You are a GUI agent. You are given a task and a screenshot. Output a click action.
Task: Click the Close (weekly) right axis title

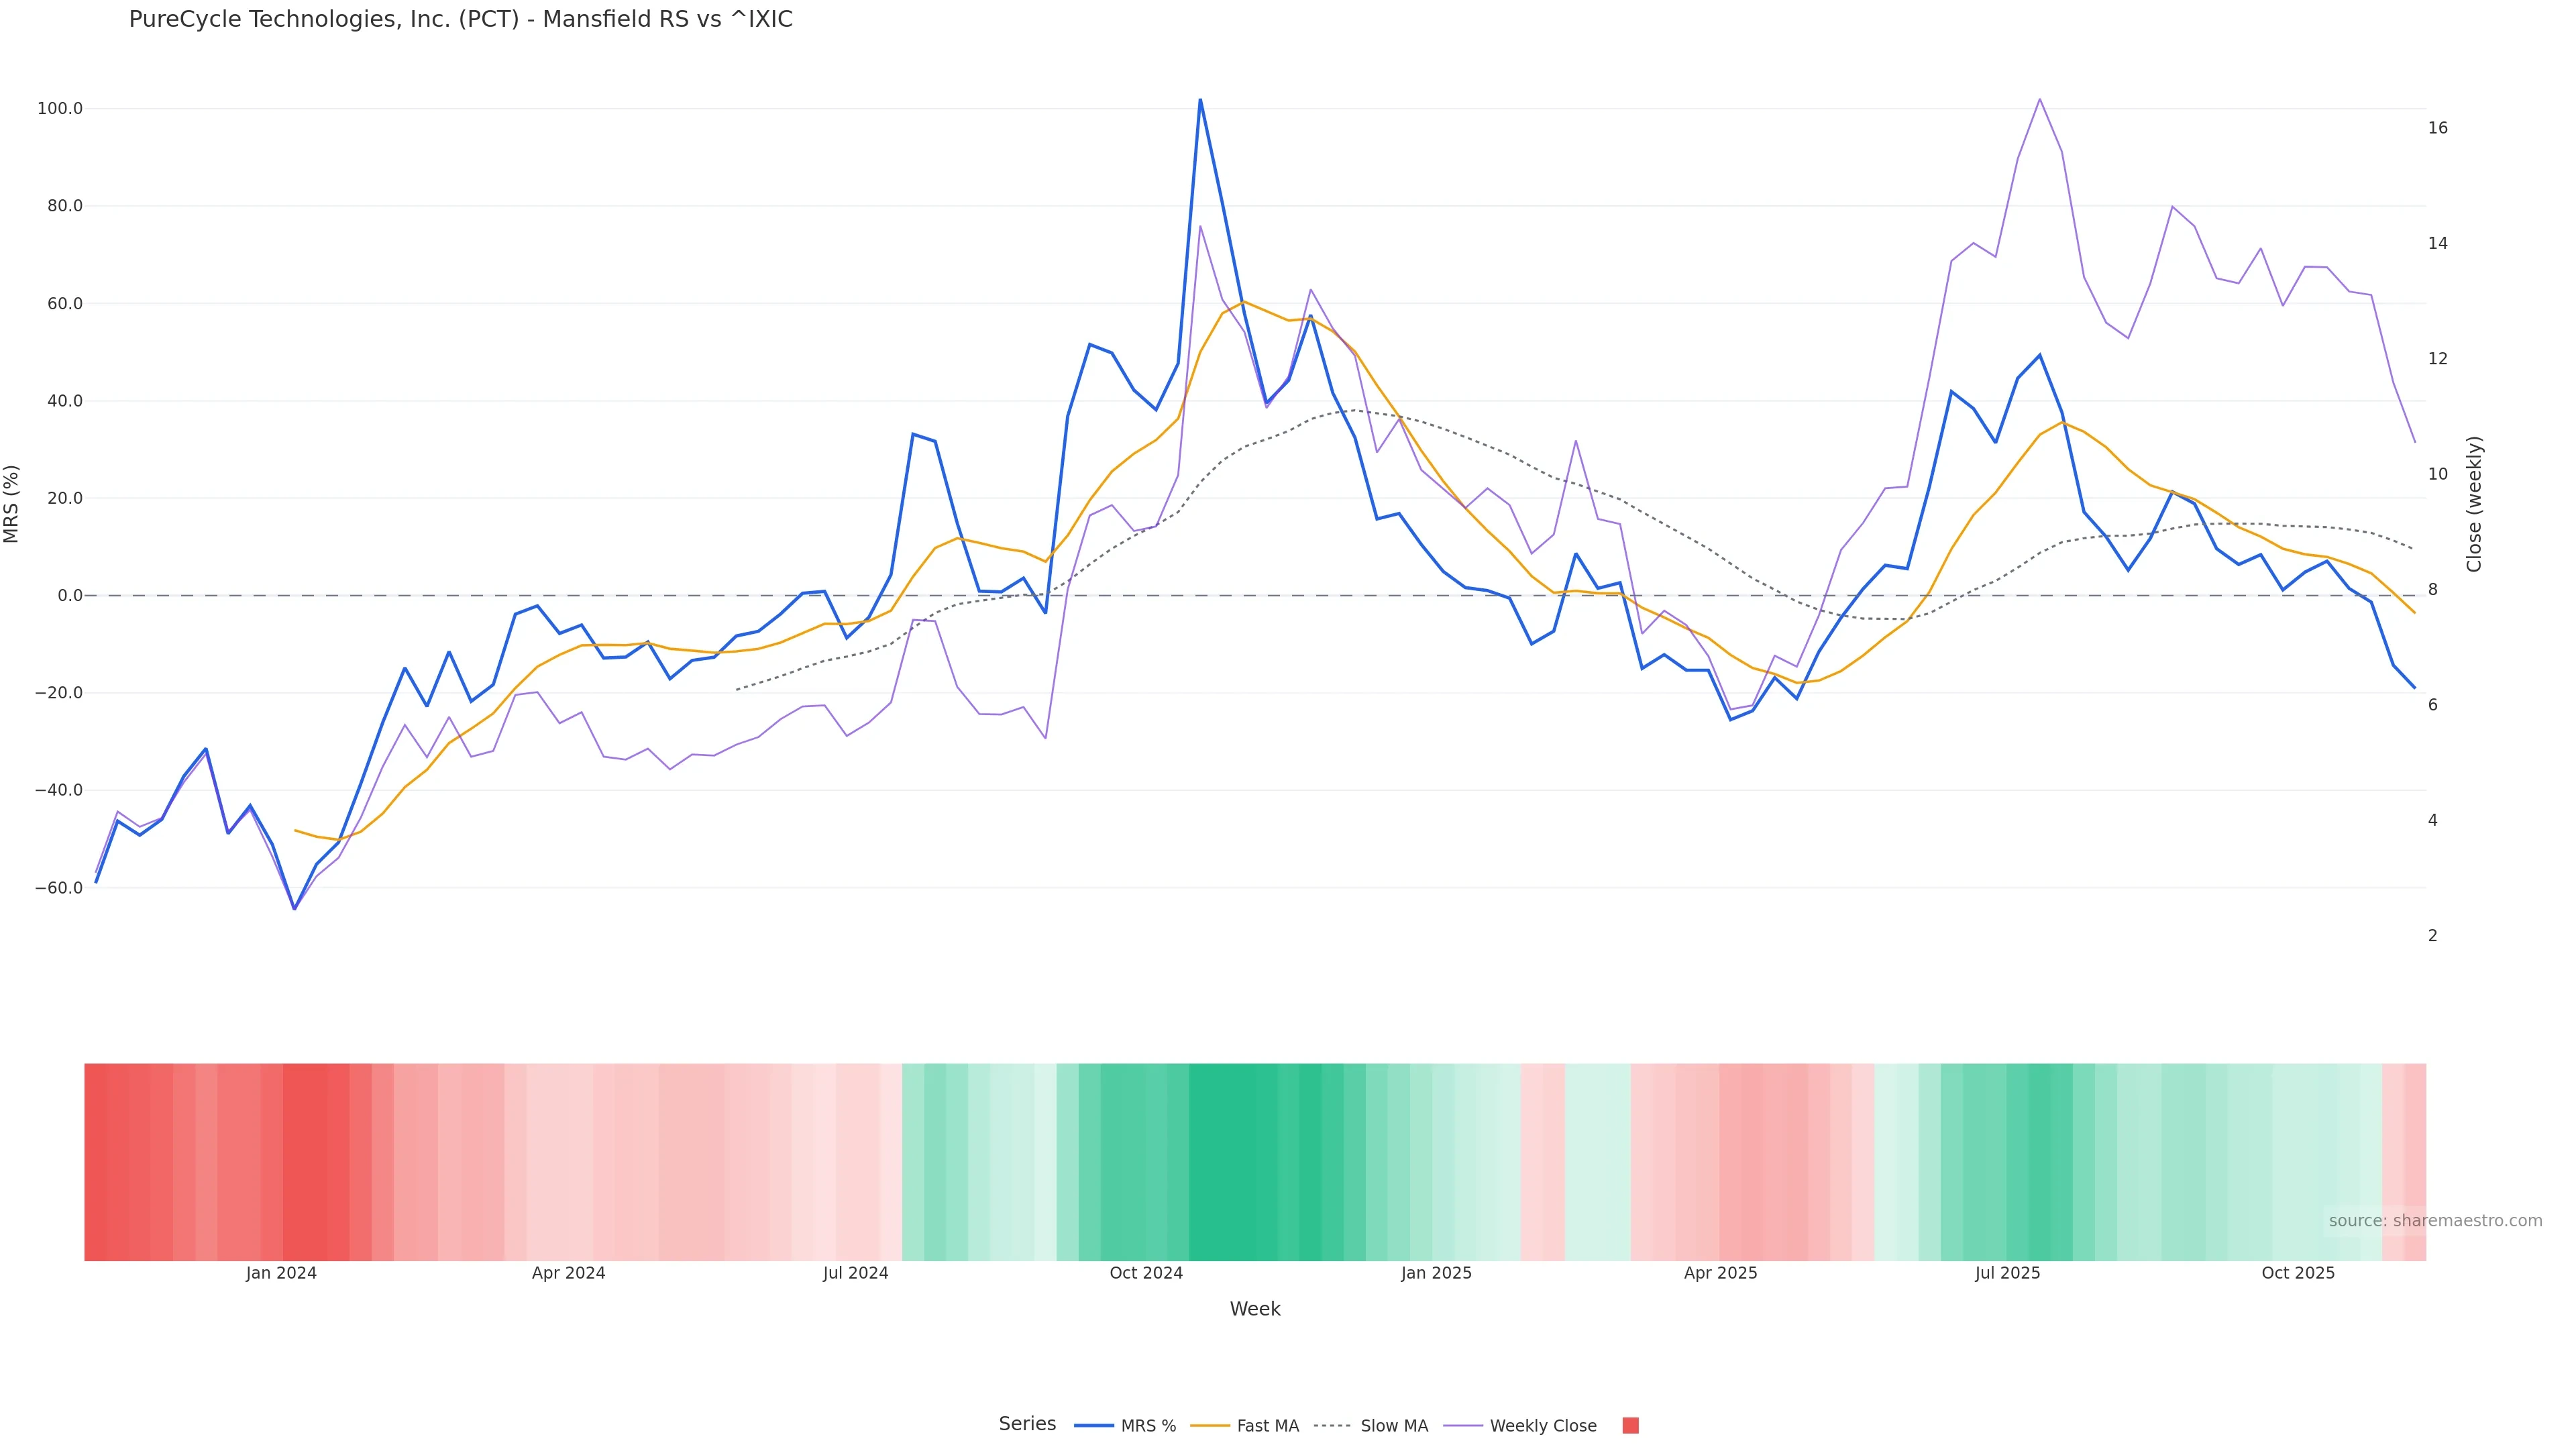click(2474, 504)
